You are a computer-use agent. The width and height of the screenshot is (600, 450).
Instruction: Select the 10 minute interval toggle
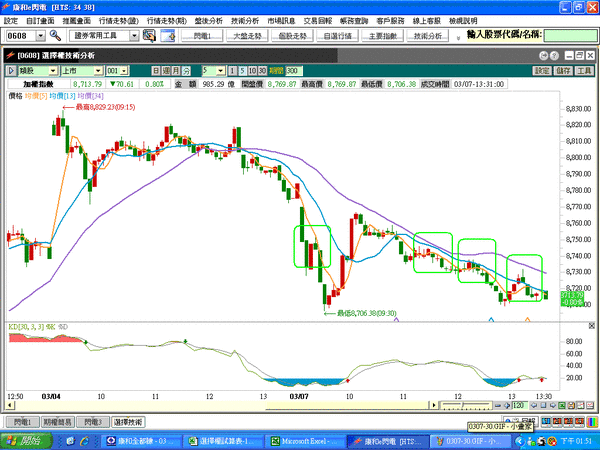coord(253,71)
